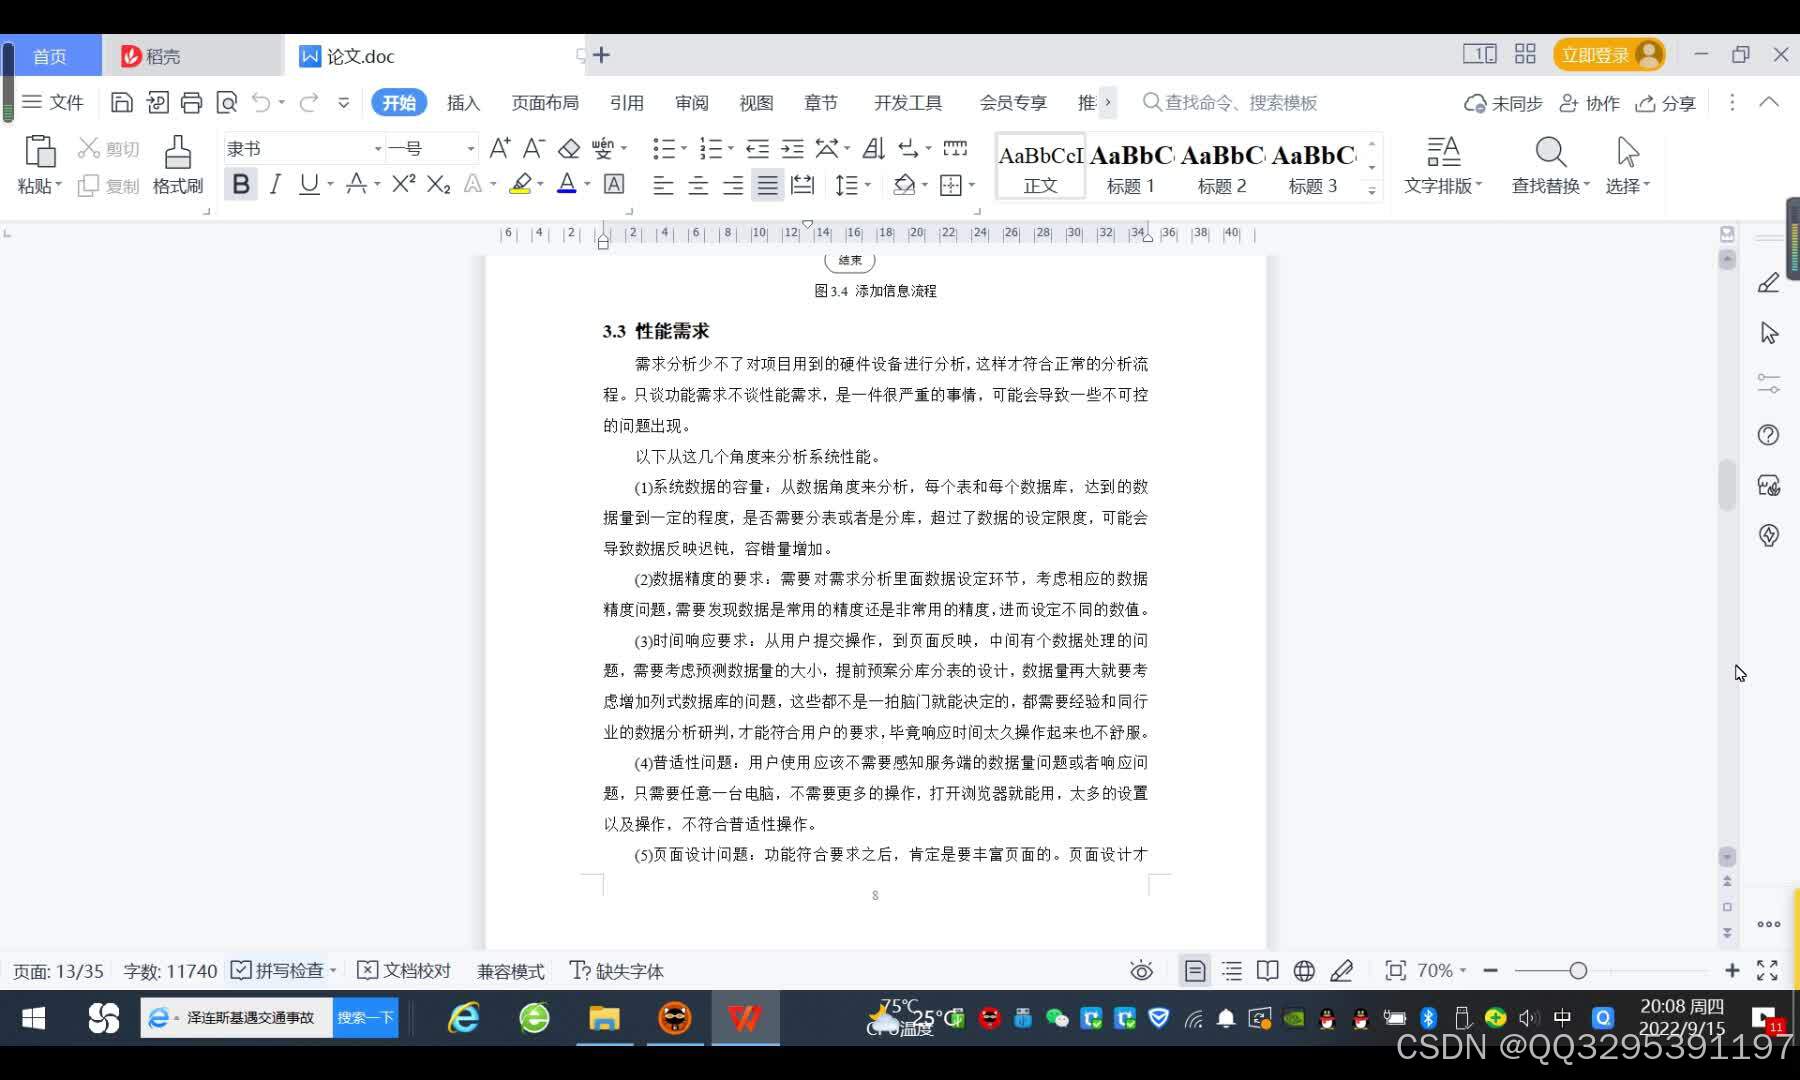Toggle Underline formatting button
1800x1080 pixels.
click(x=309, y=185)
